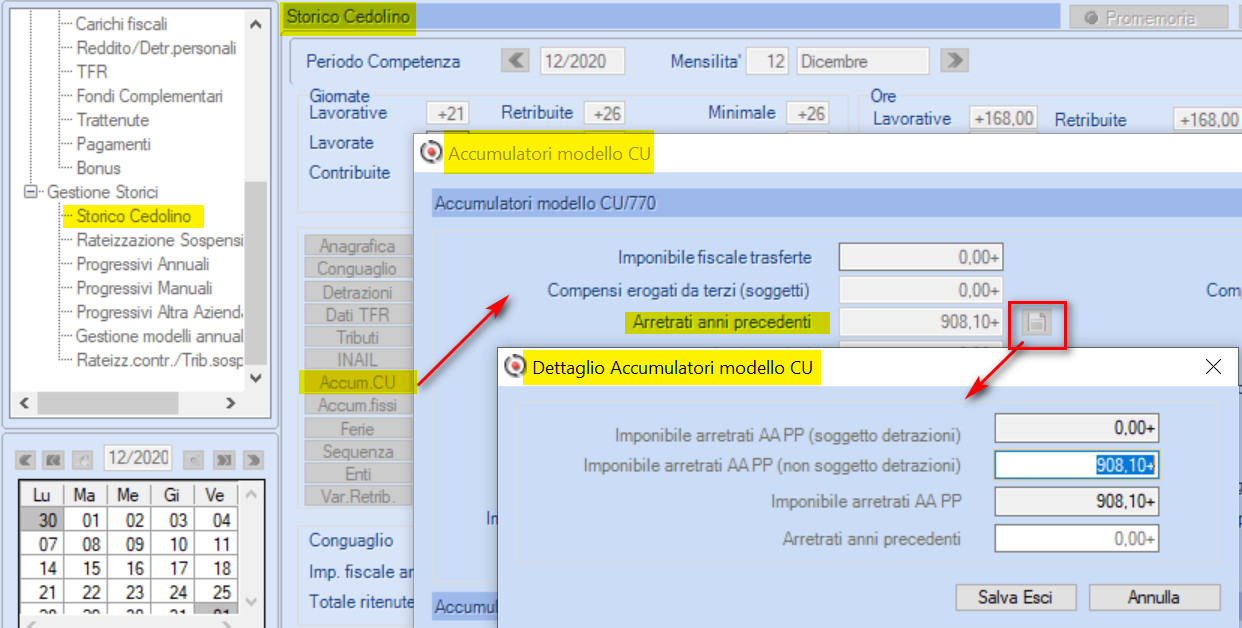Open the Accum.CU side tab
Viewport: 1242px width, 628px height.
(356, 383)
